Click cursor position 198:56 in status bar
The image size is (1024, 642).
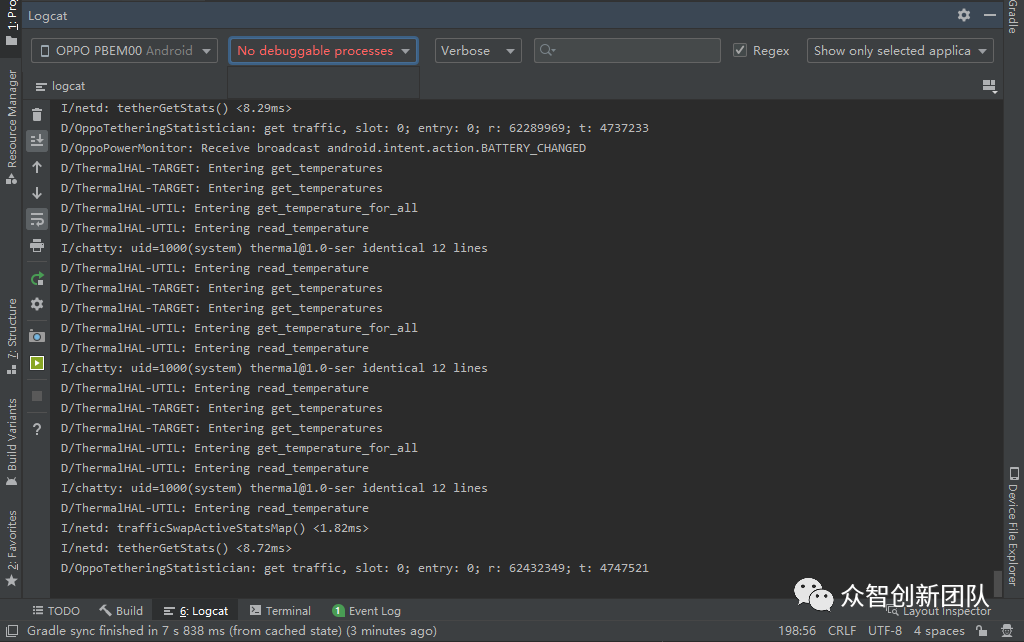(797, 631)
